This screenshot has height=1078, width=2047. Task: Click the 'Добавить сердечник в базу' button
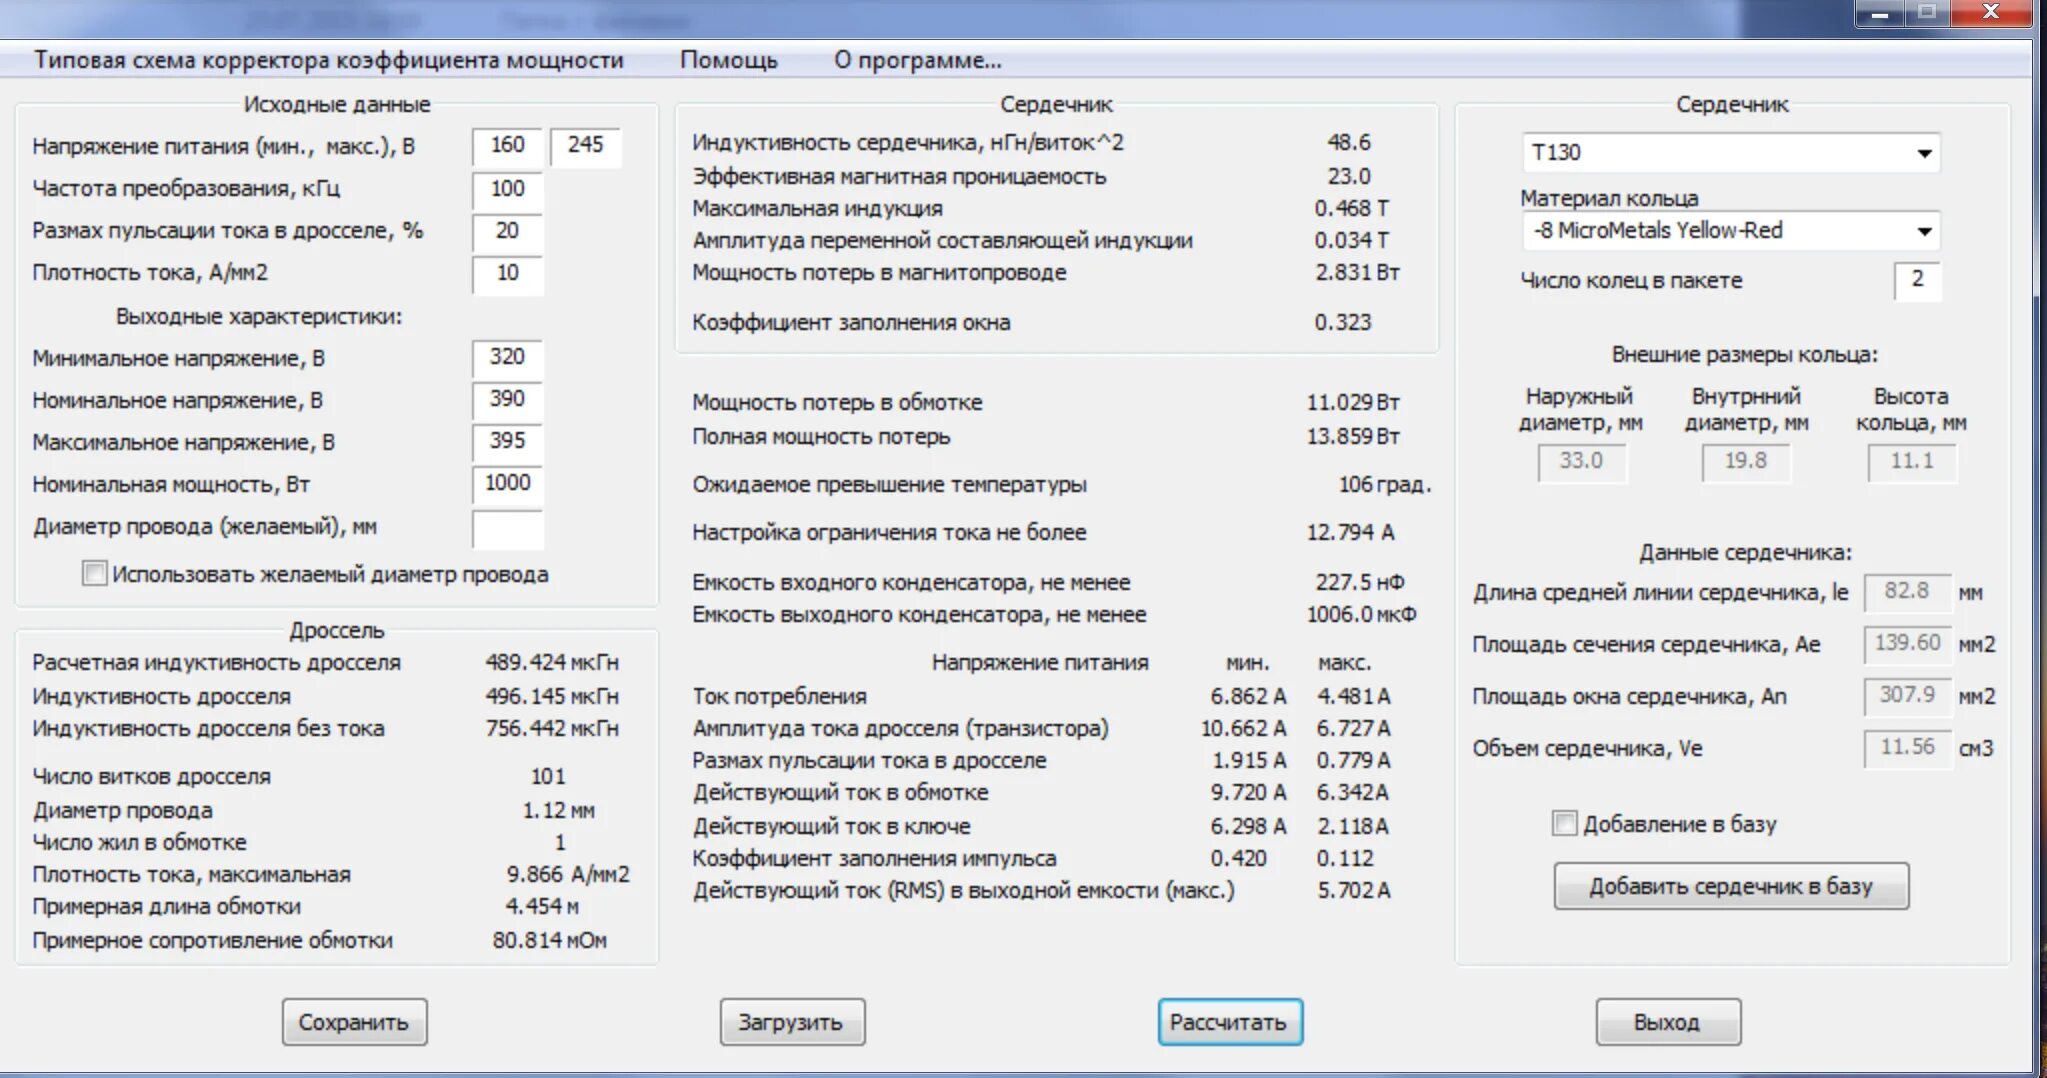tap(1731, 886)
